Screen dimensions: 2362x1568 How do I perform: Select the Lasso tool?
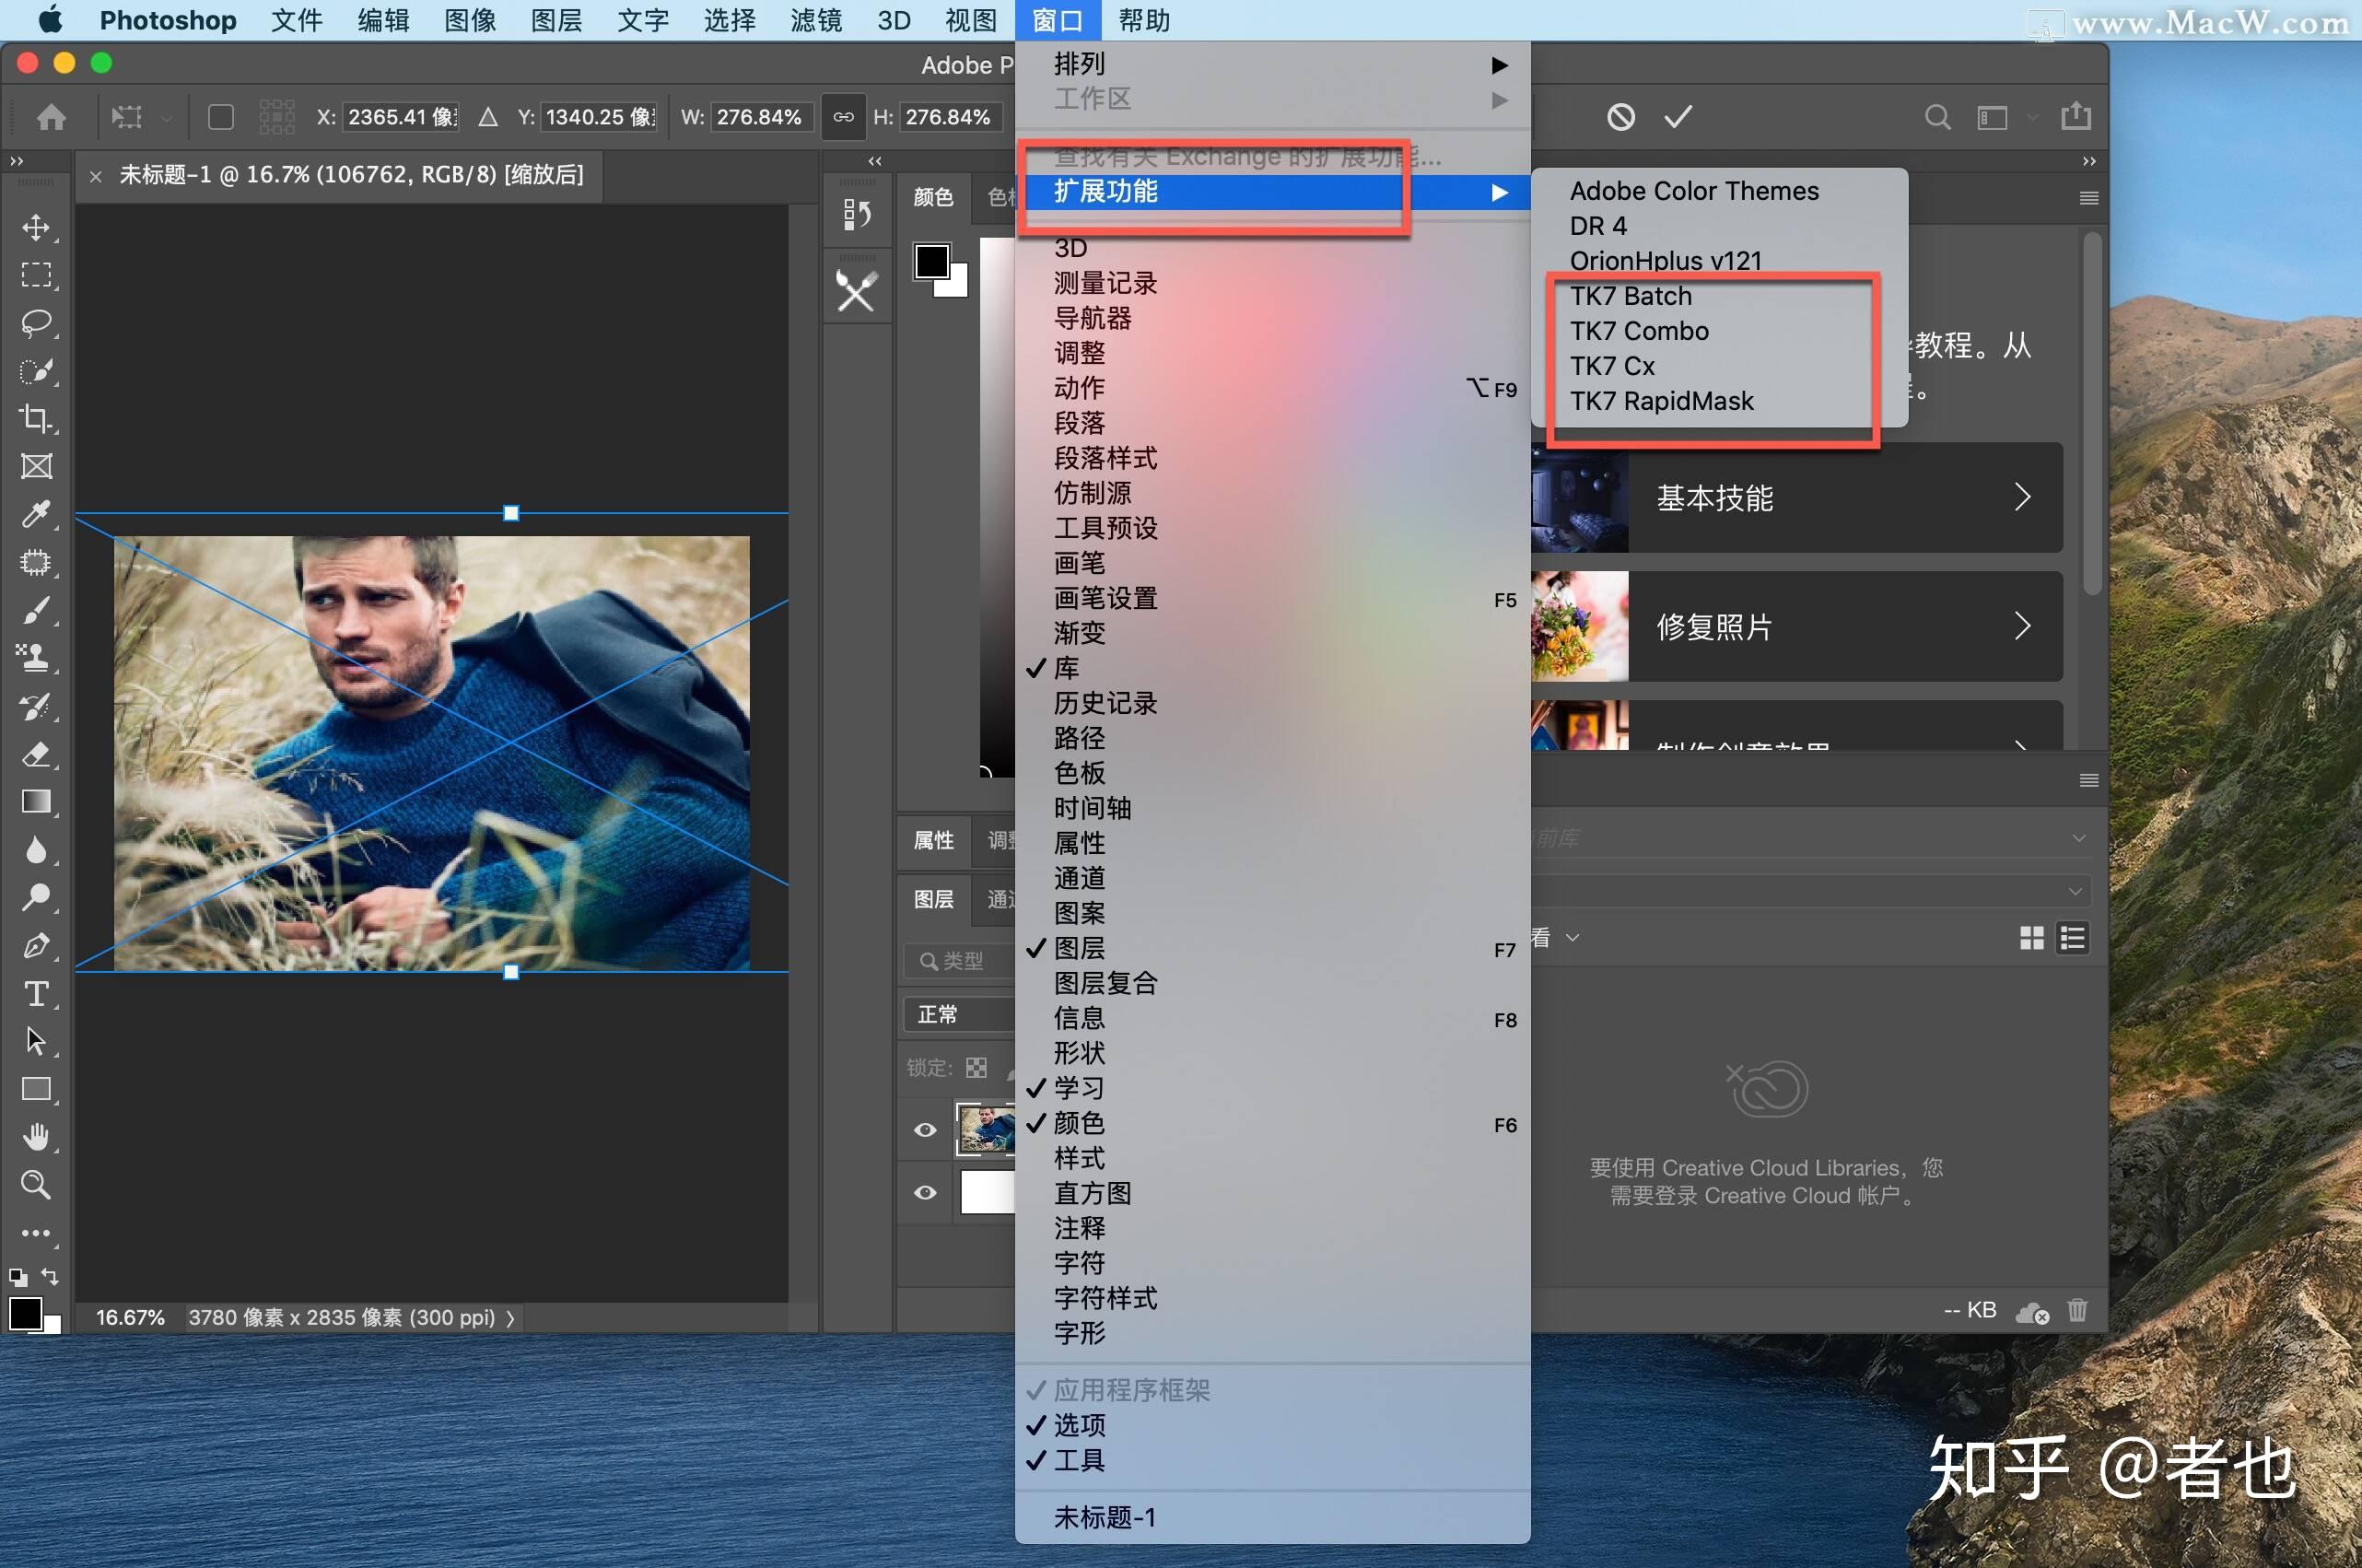(x=38, y=323)
